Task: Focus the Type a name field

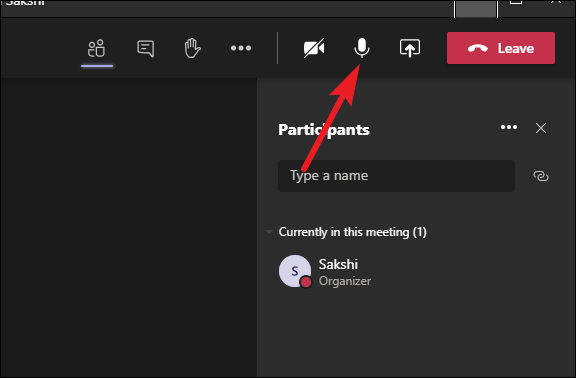Action: [396, 176]
